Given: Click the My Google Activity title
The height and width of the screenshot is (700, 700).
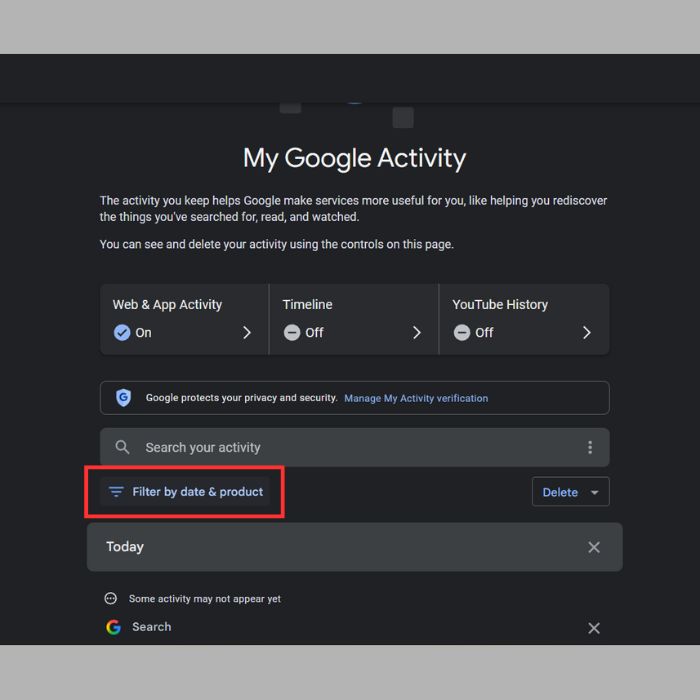Looking at the screenshot, I should 354,158.
